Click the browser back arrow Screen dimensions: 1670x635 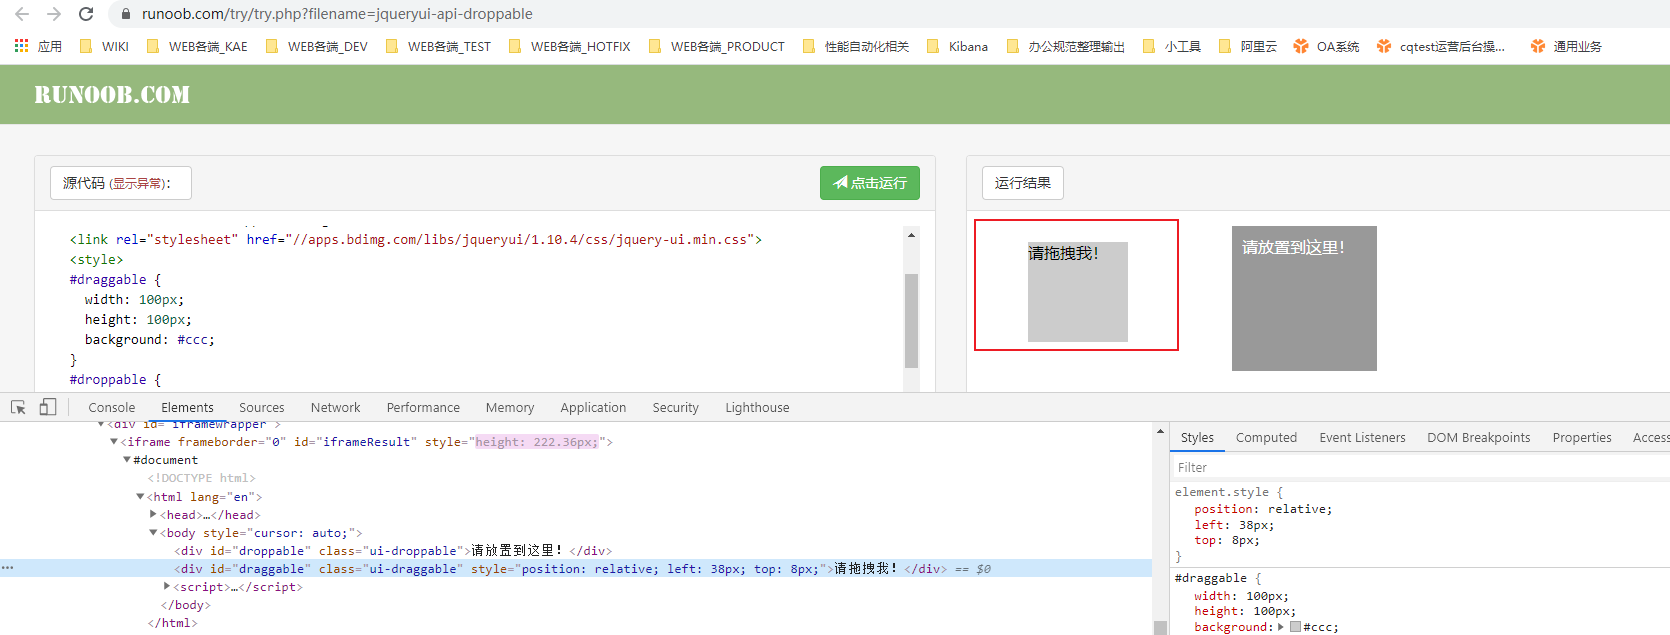tap(22, 14)
